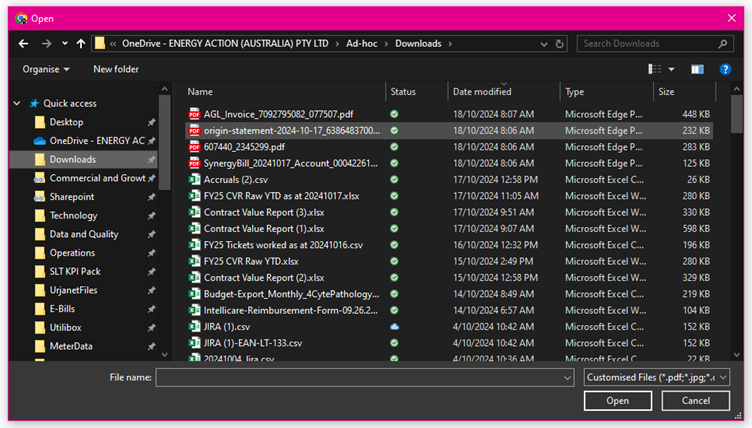Click the File name input field
This screenshot has width=752, height=428.
(365, 377)
